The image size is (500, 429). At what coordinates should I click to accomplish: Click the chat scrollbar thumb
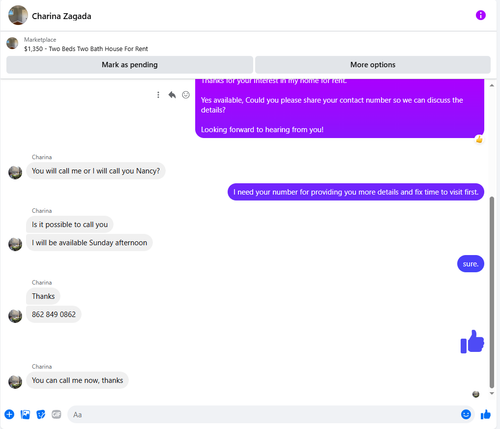(x=492, y=292)
